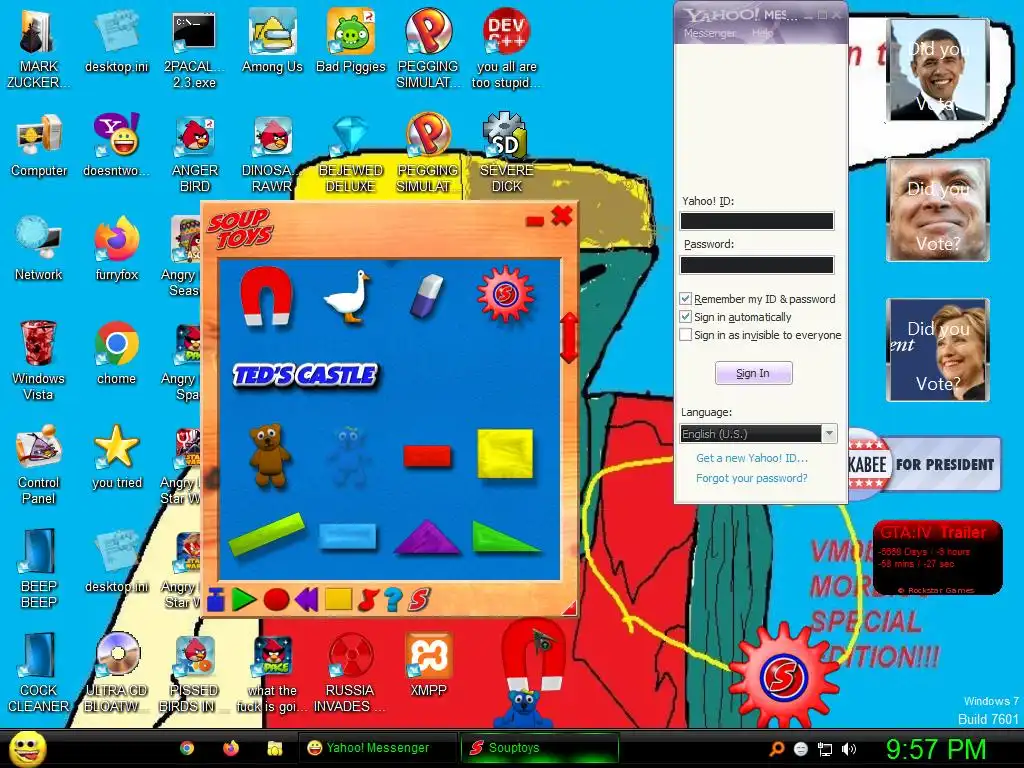Select the SEVERE DICK gear desktop icon
This screenshot has height=768, width=1024.
[506, 154]
